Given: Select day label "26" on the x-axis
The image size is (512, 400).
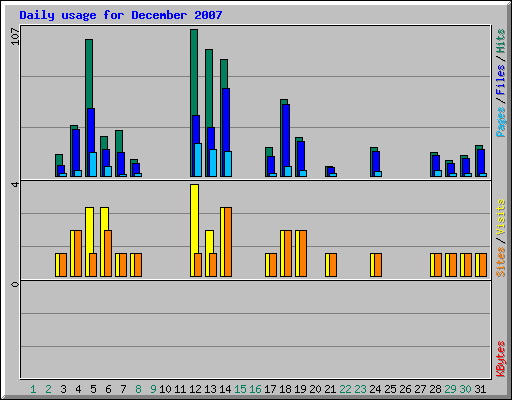Looking at the screenshot, I should [x=405, y=389].
